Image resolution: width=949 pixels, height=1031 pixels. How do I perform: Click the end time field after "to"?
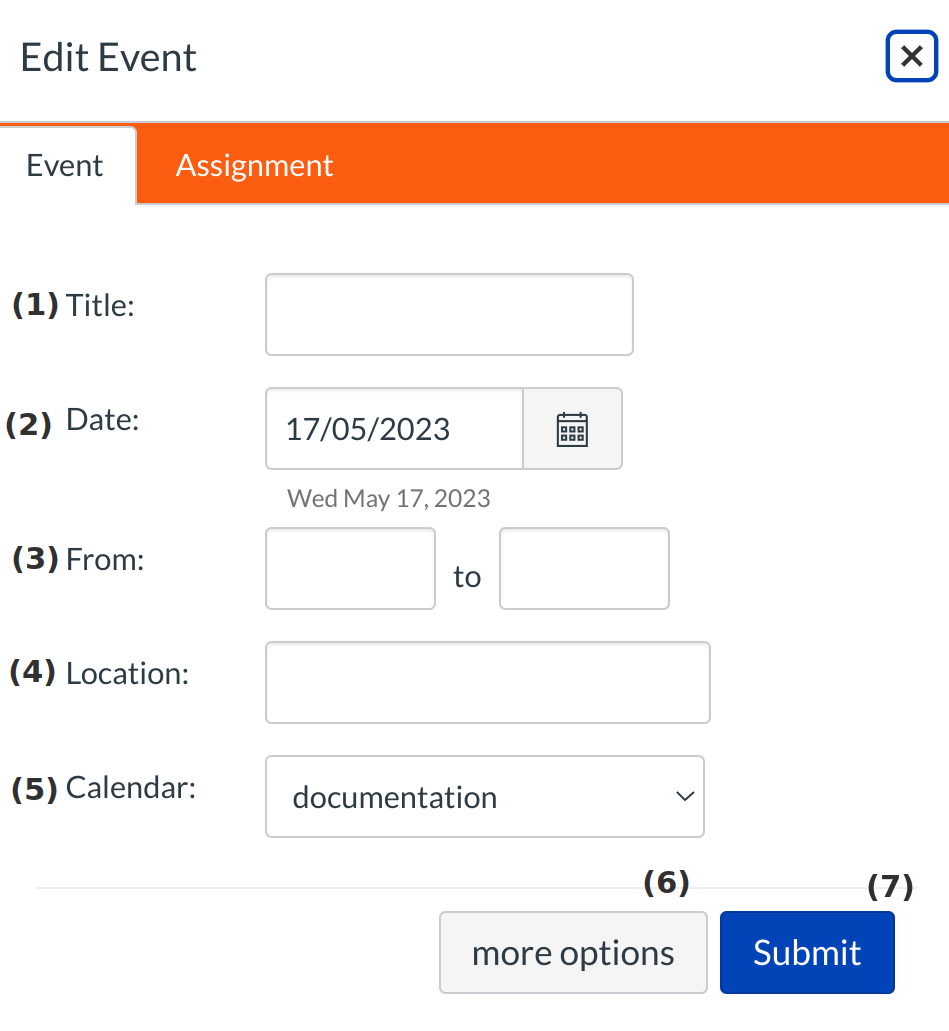click(x=584, y=568)
